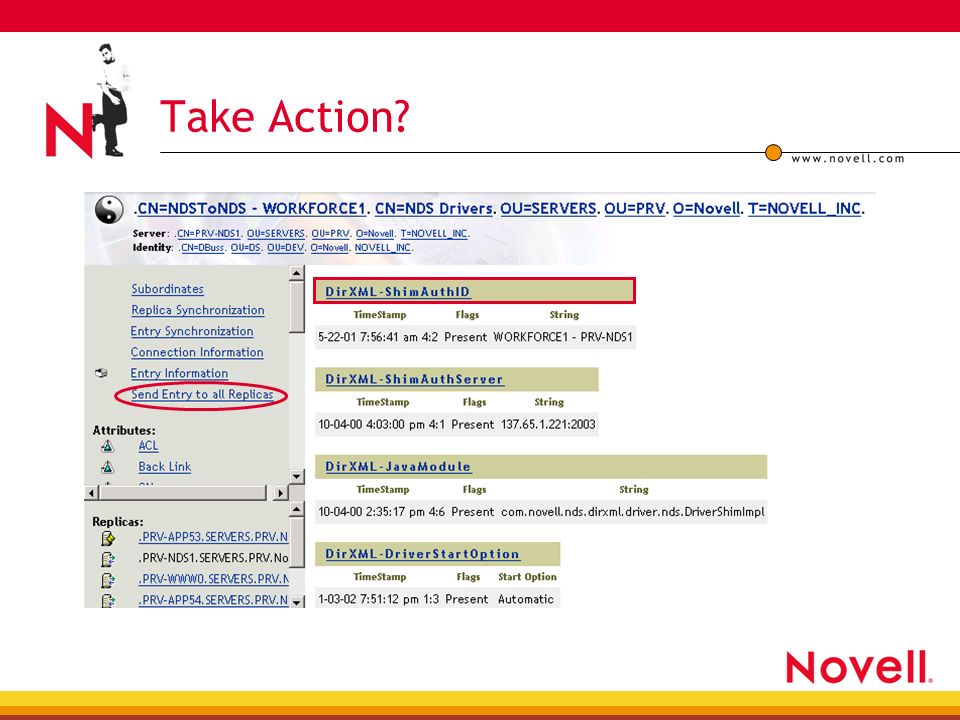Click OU=PRV in the title path
Screen dimensions: 960x720
pos(634,209)
